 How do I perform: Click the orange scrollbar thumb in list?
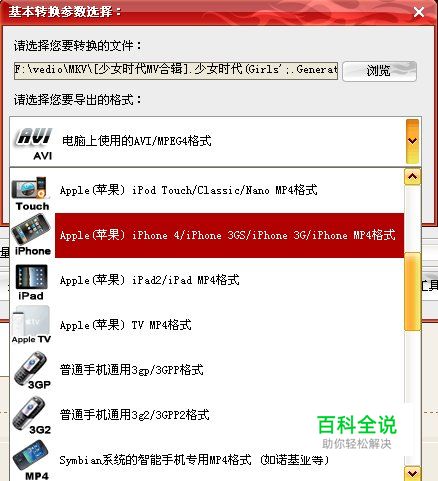coord(412,291)
